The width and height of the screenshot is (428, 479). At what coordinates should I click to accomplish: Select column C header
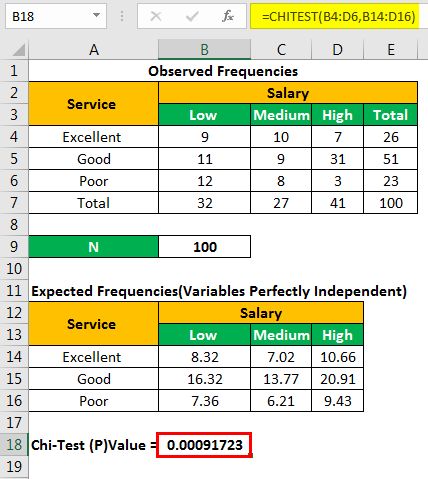click(281, 50)
